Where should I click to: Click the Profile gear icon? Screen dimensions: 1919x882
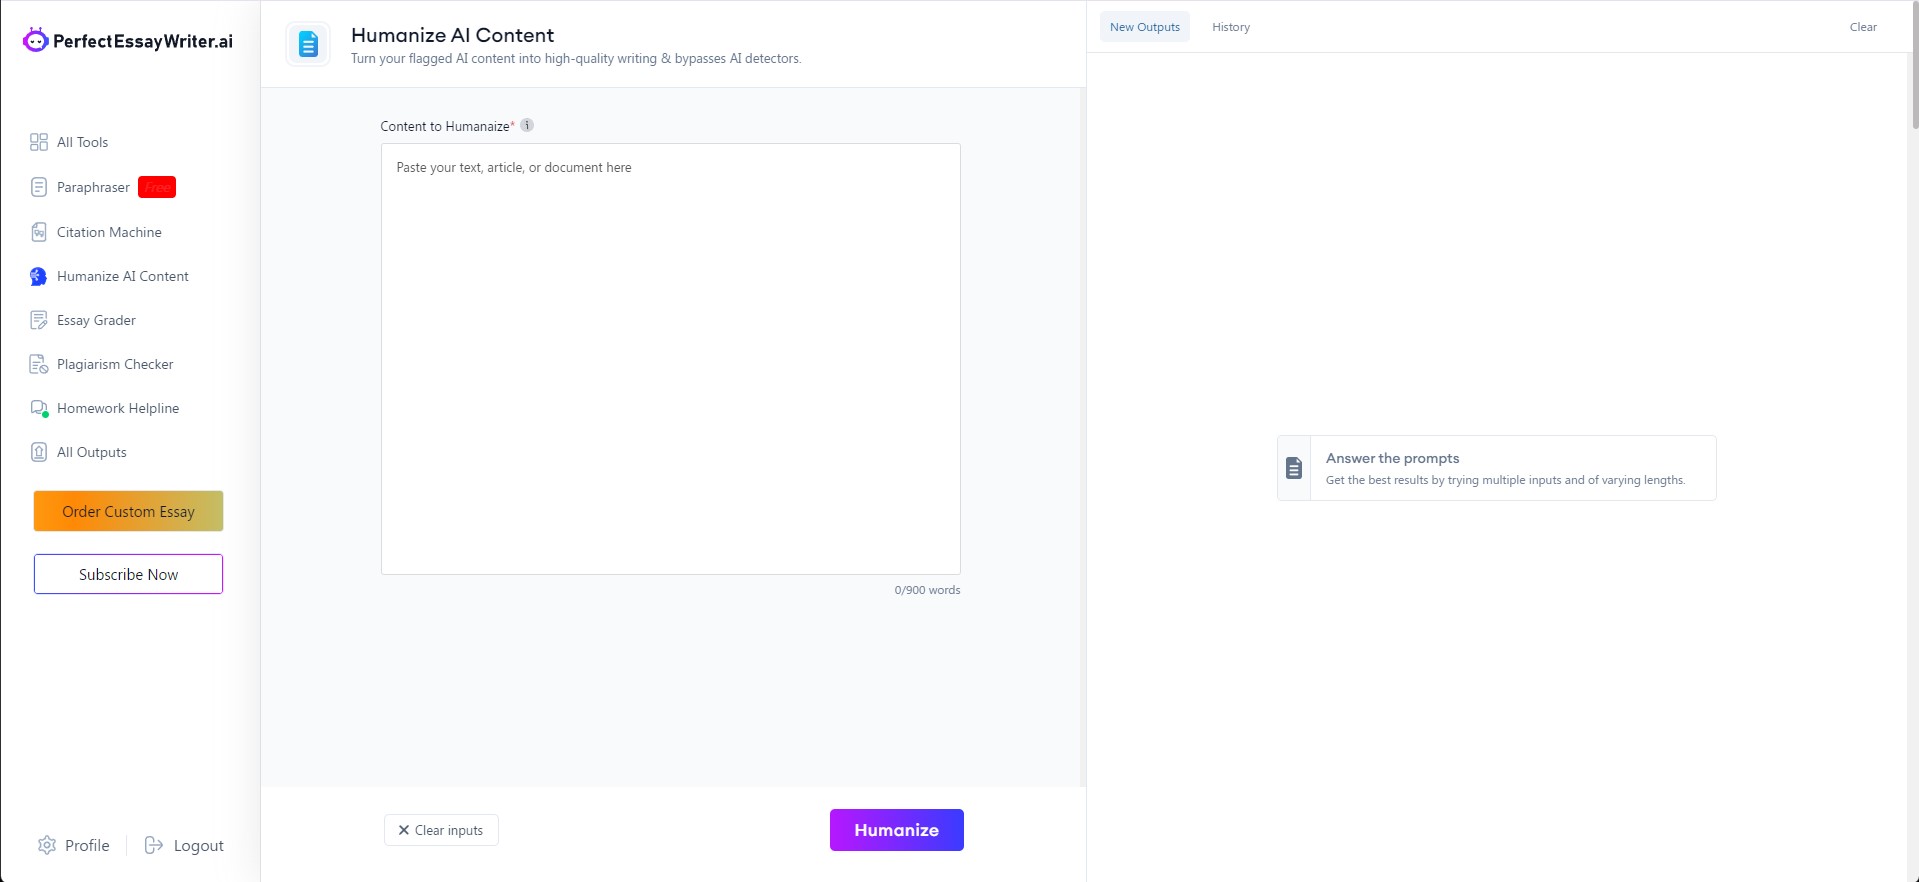(x=47, y=845)
